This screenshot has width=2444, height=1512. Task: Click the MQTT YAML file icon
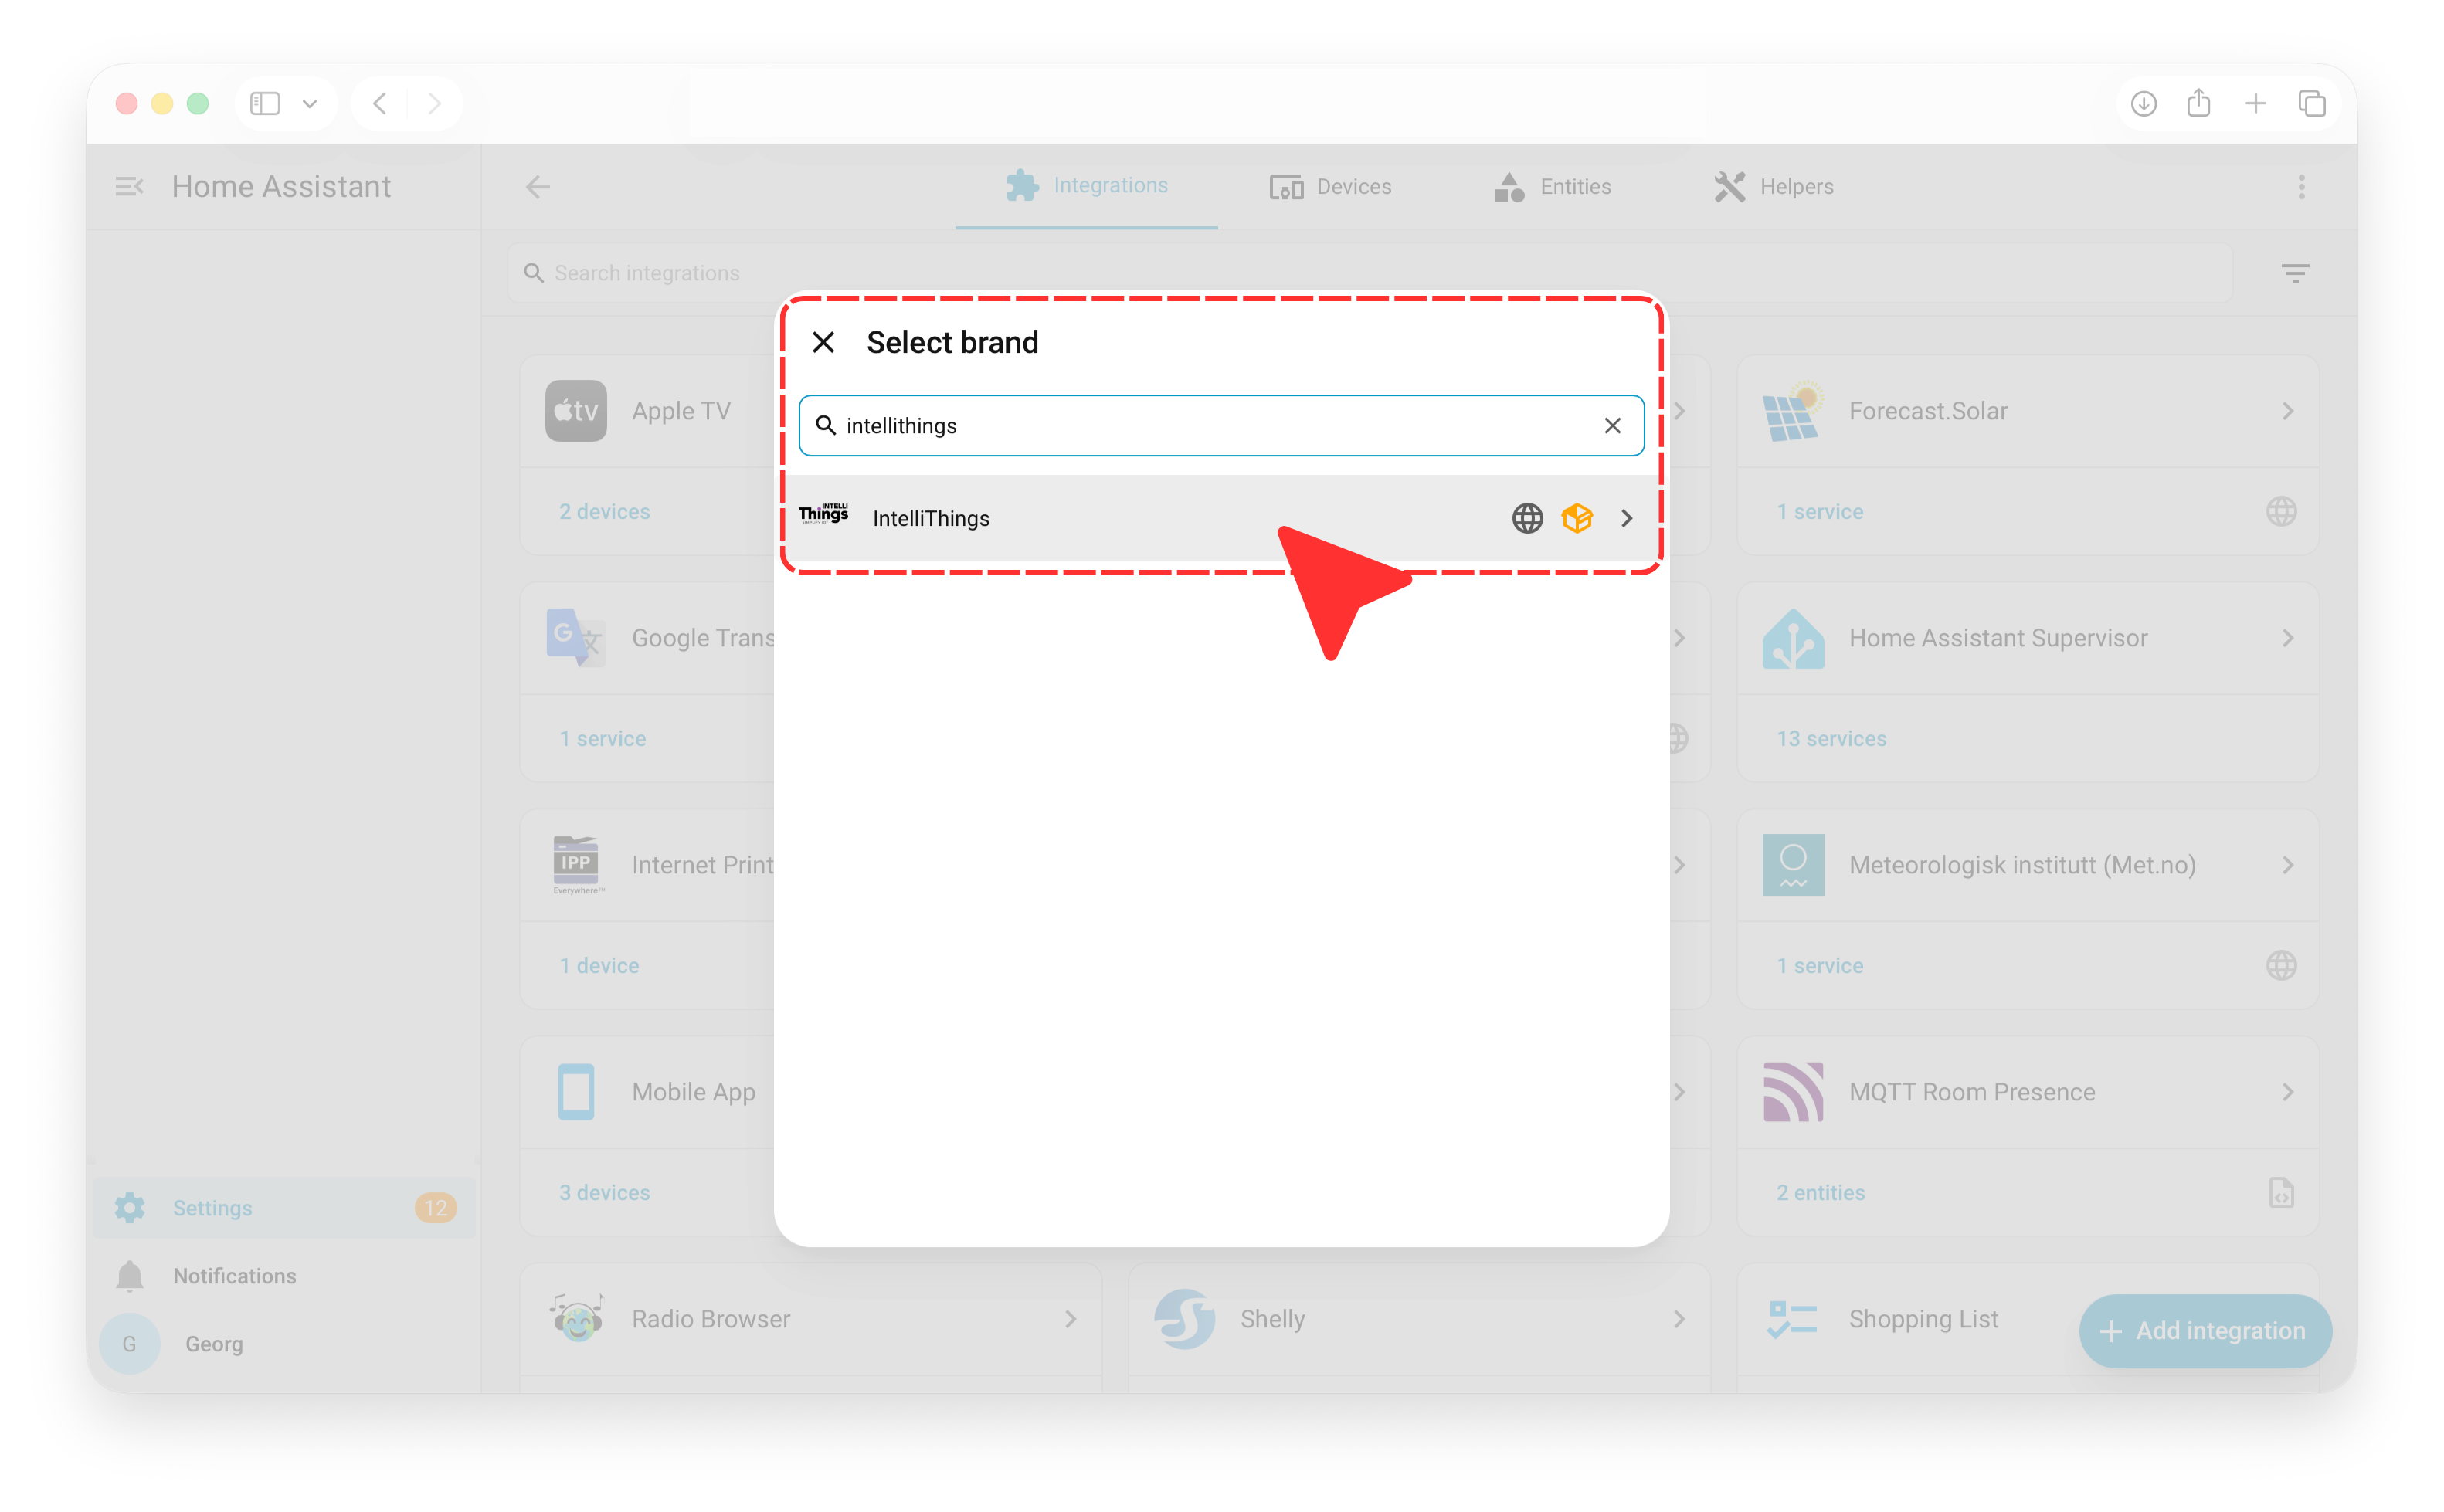tap(2281, 1193)
